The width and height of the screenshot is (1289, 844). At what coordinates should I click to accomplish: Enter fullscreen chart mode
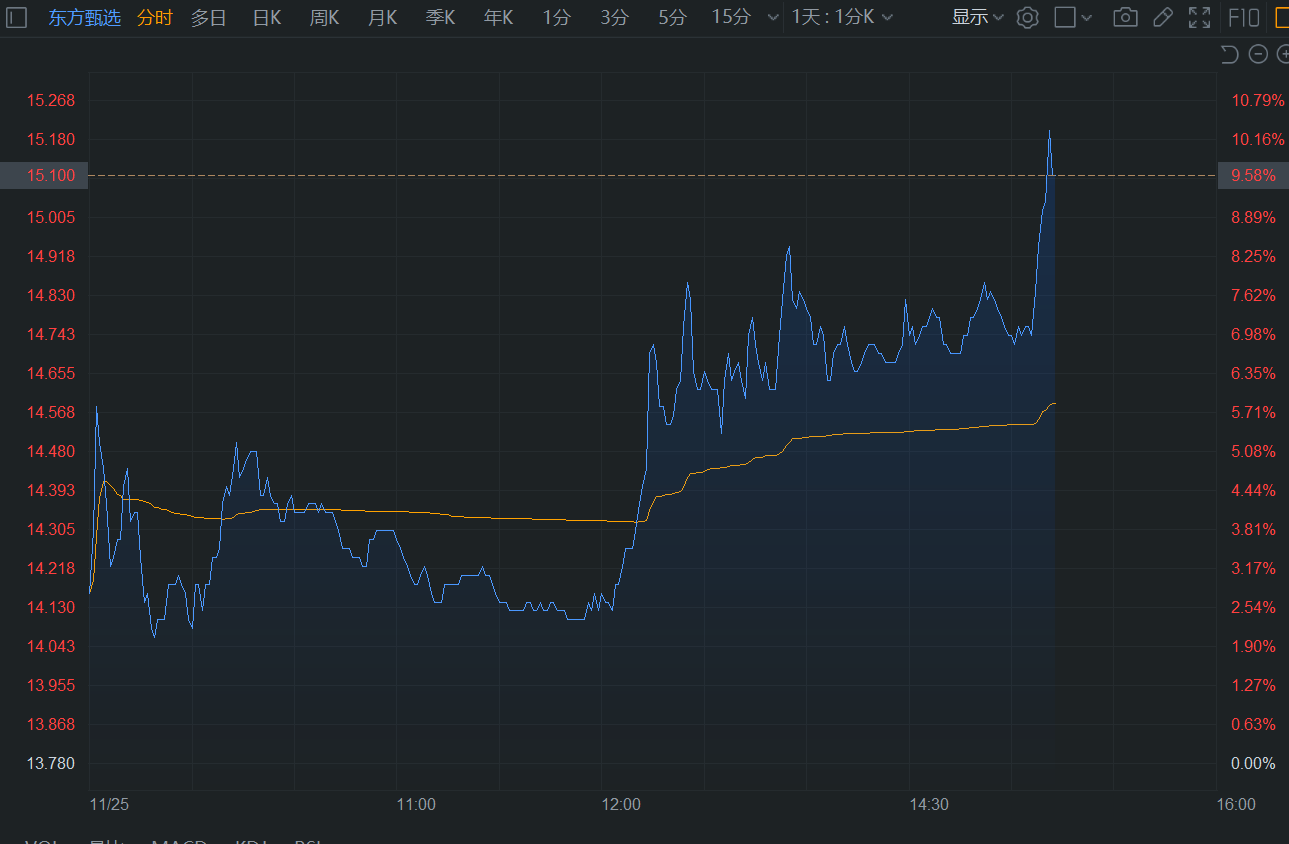click(1199, 17)
